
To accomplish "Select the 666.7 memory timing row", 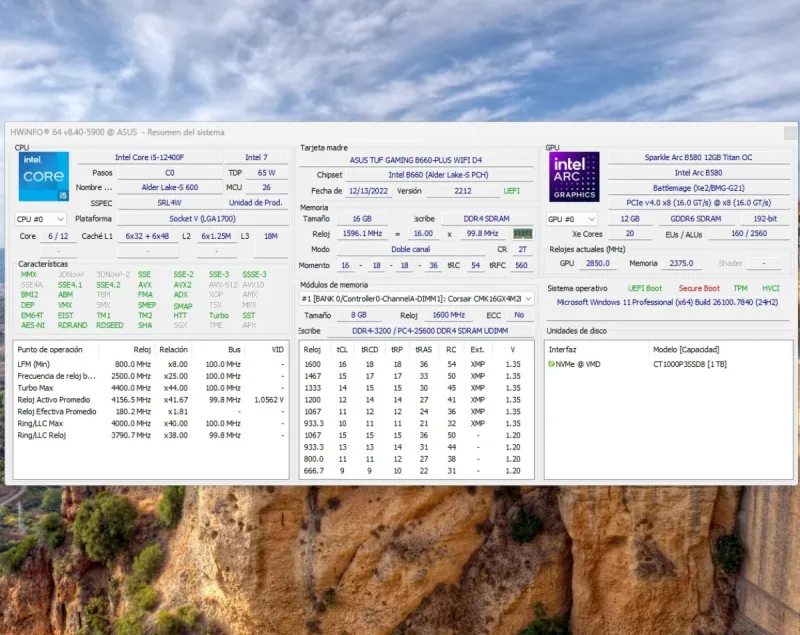I will pyautogui.click(x=416, y=471).
